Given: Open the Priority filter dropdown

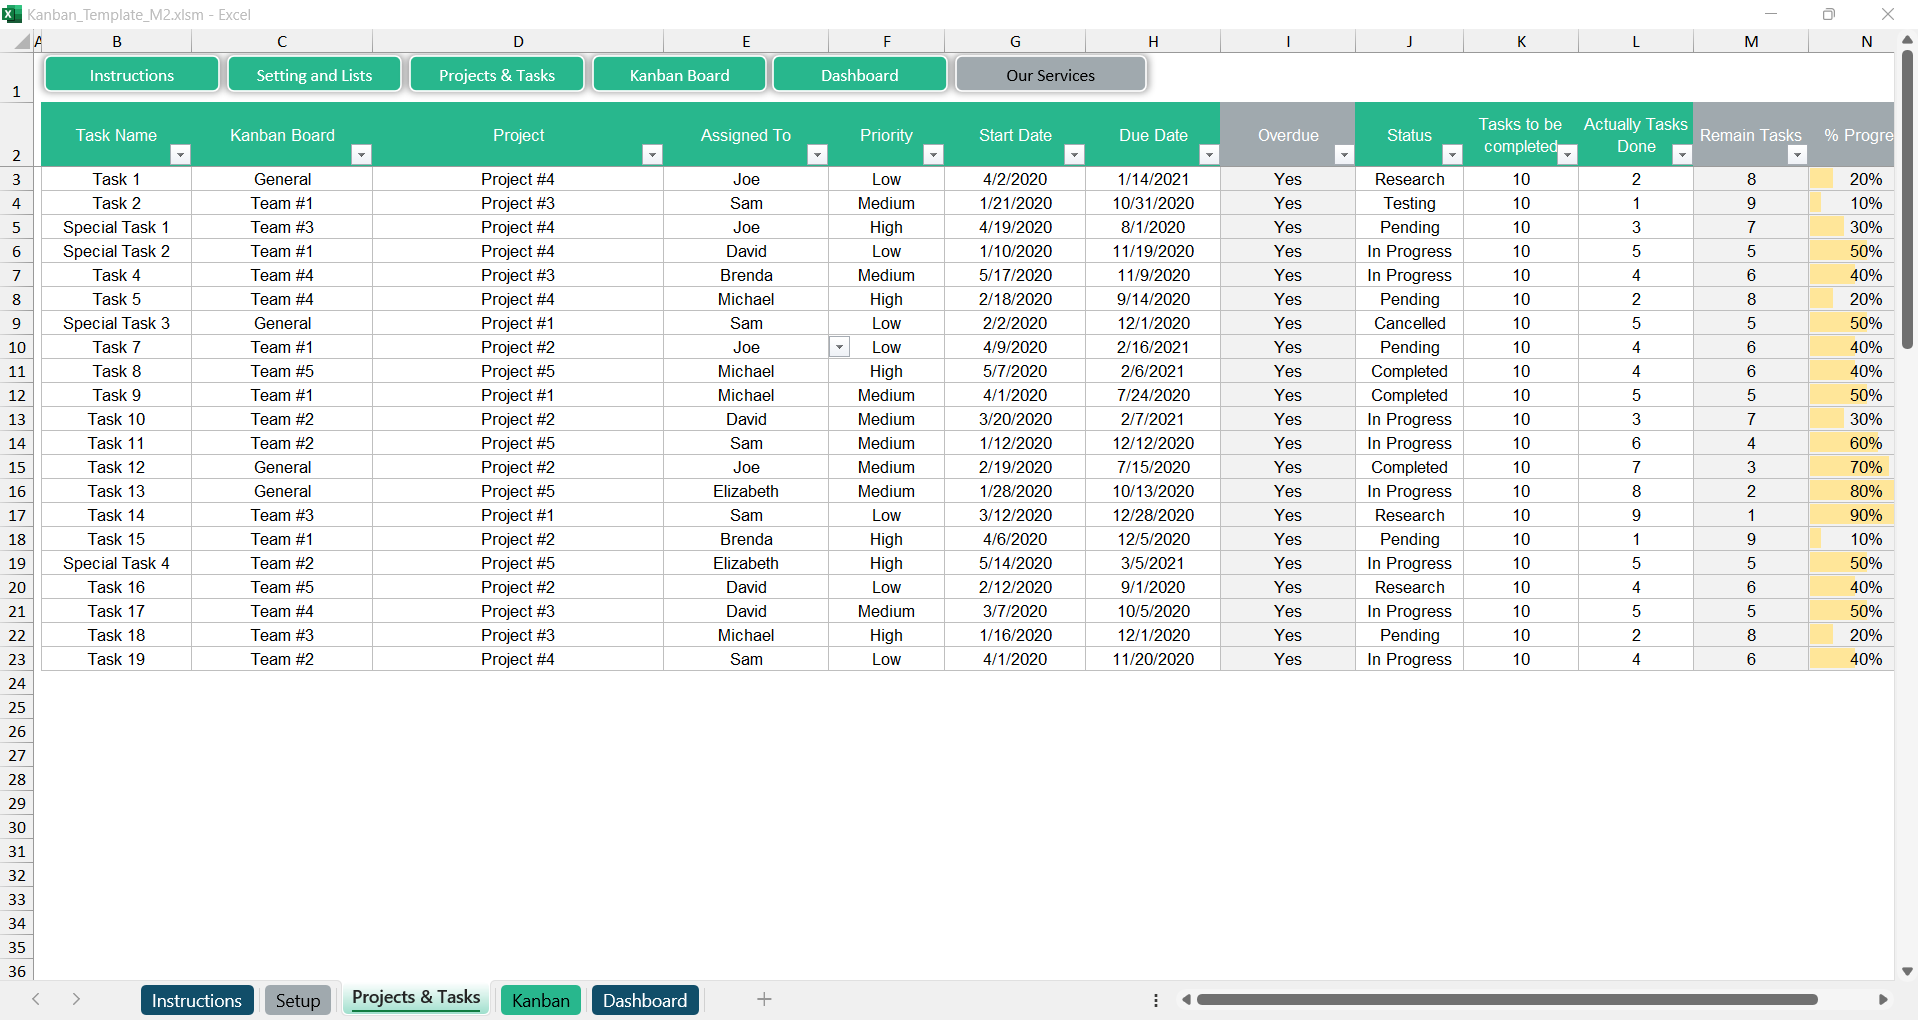Looking at the screenshot, I should 935,155.
